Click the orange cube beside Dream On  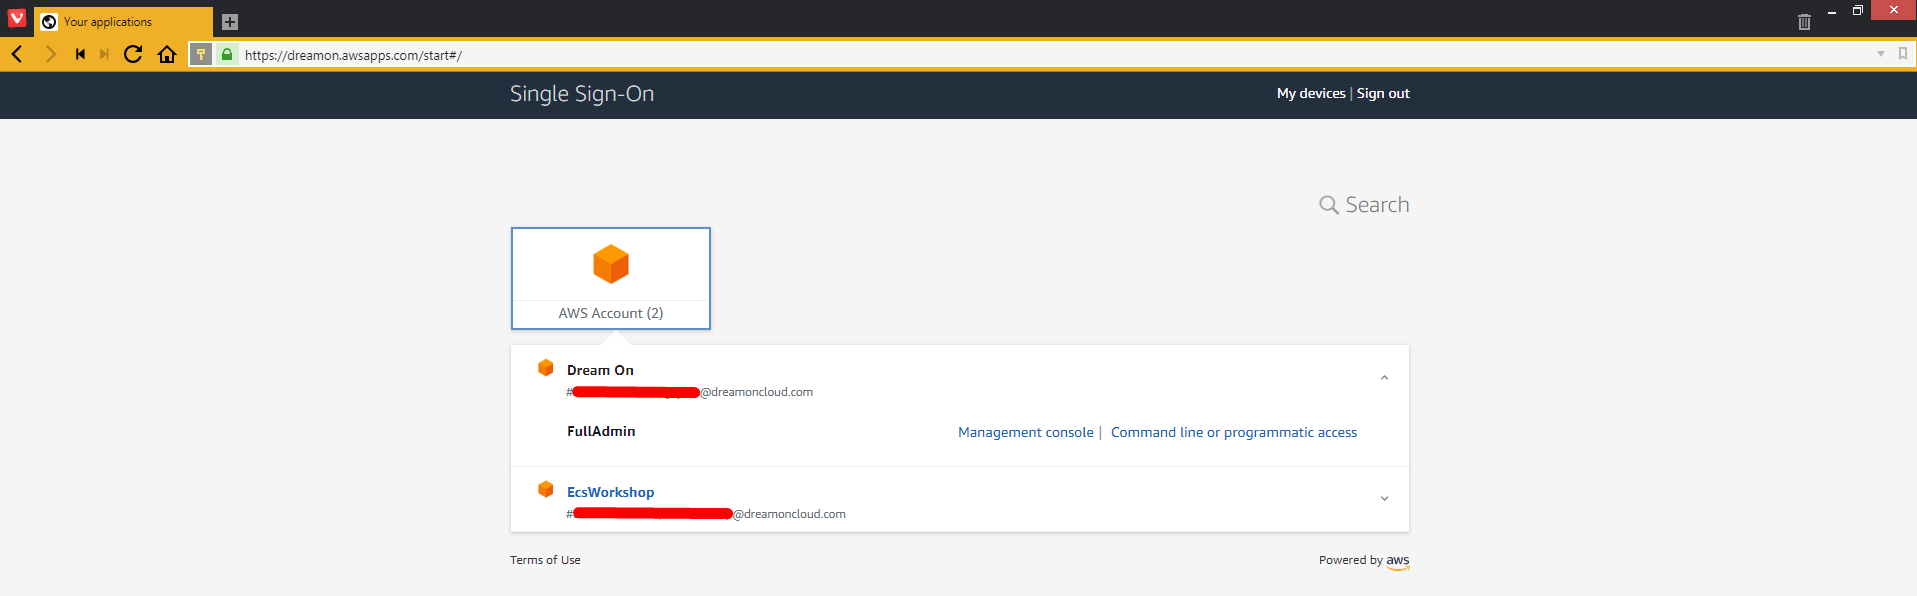546,368
